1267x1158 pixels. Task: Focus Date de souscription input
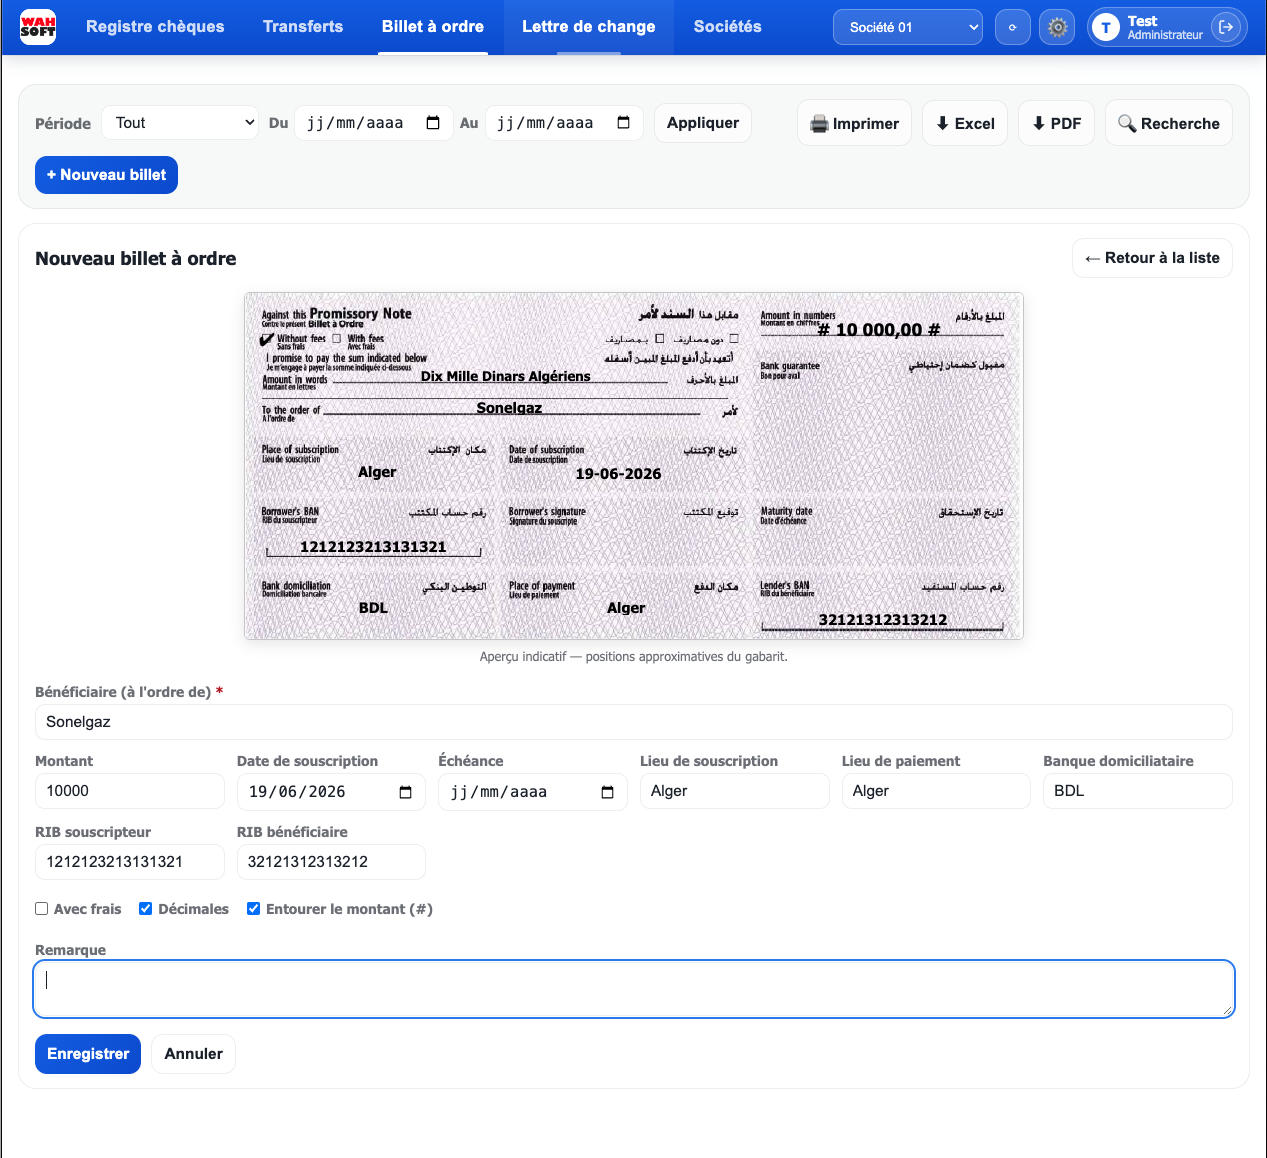tap(331, 792)
